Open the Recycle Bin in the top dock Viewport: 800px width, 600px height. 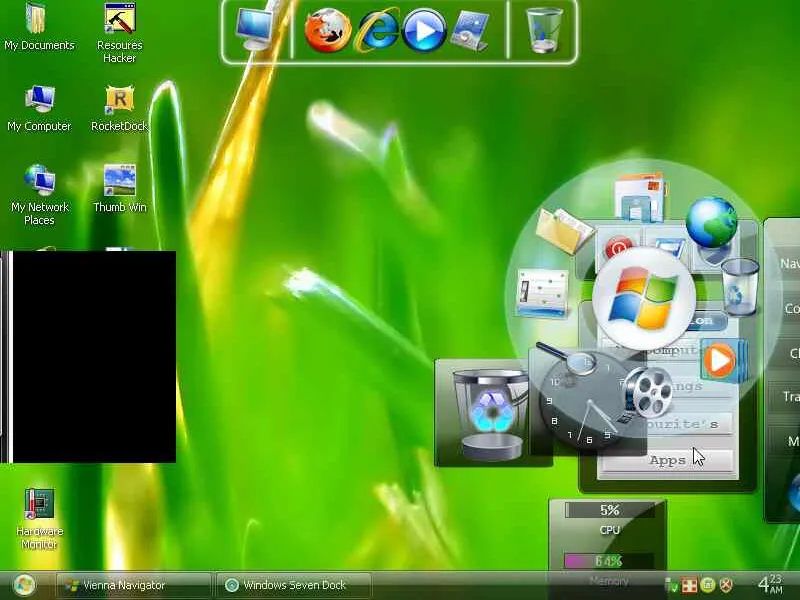[x=544, y=30]
